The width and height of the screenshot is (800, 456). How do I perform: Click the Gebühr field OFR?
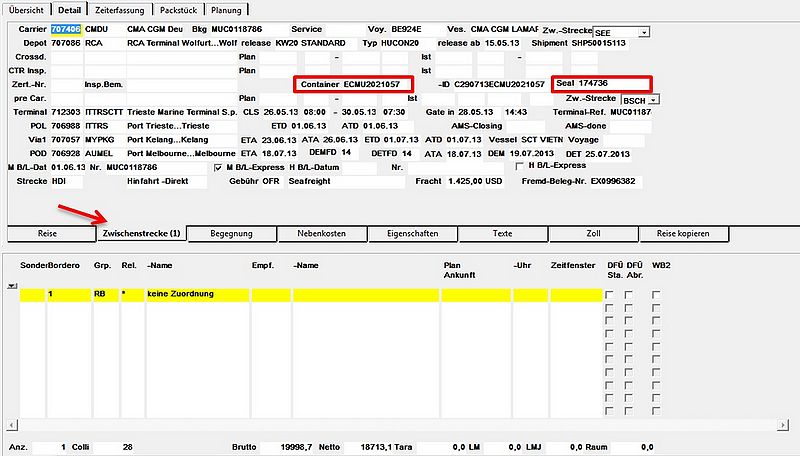[273, 181]
